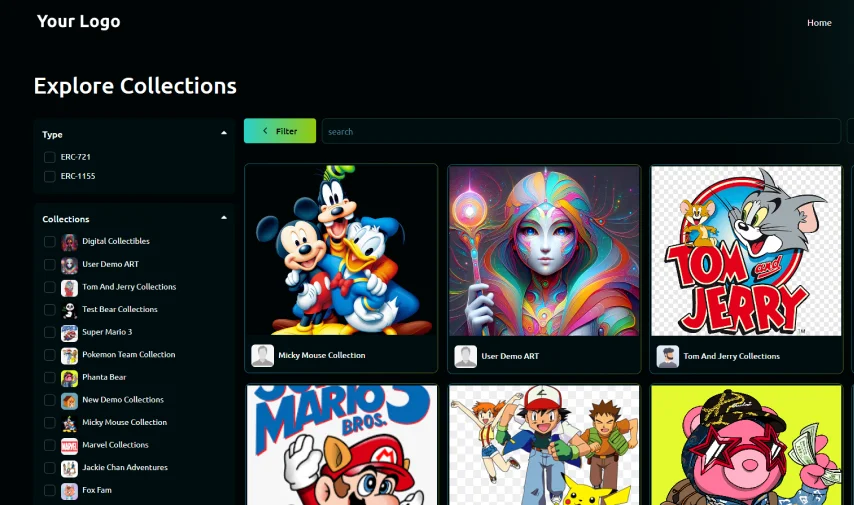Enable the Tom And Jerry Collections checkbox

(x=50, y=288)
